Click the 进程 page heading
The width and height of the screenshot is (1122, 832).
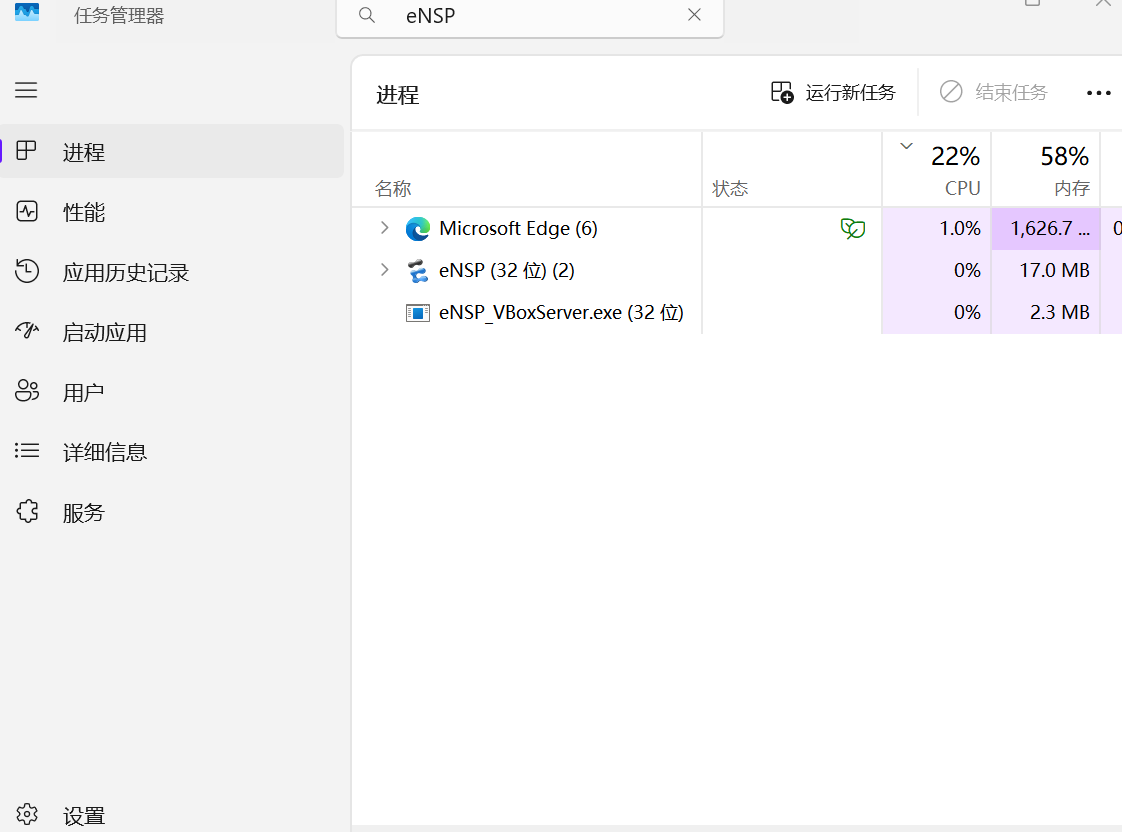(x=397, y=94)
